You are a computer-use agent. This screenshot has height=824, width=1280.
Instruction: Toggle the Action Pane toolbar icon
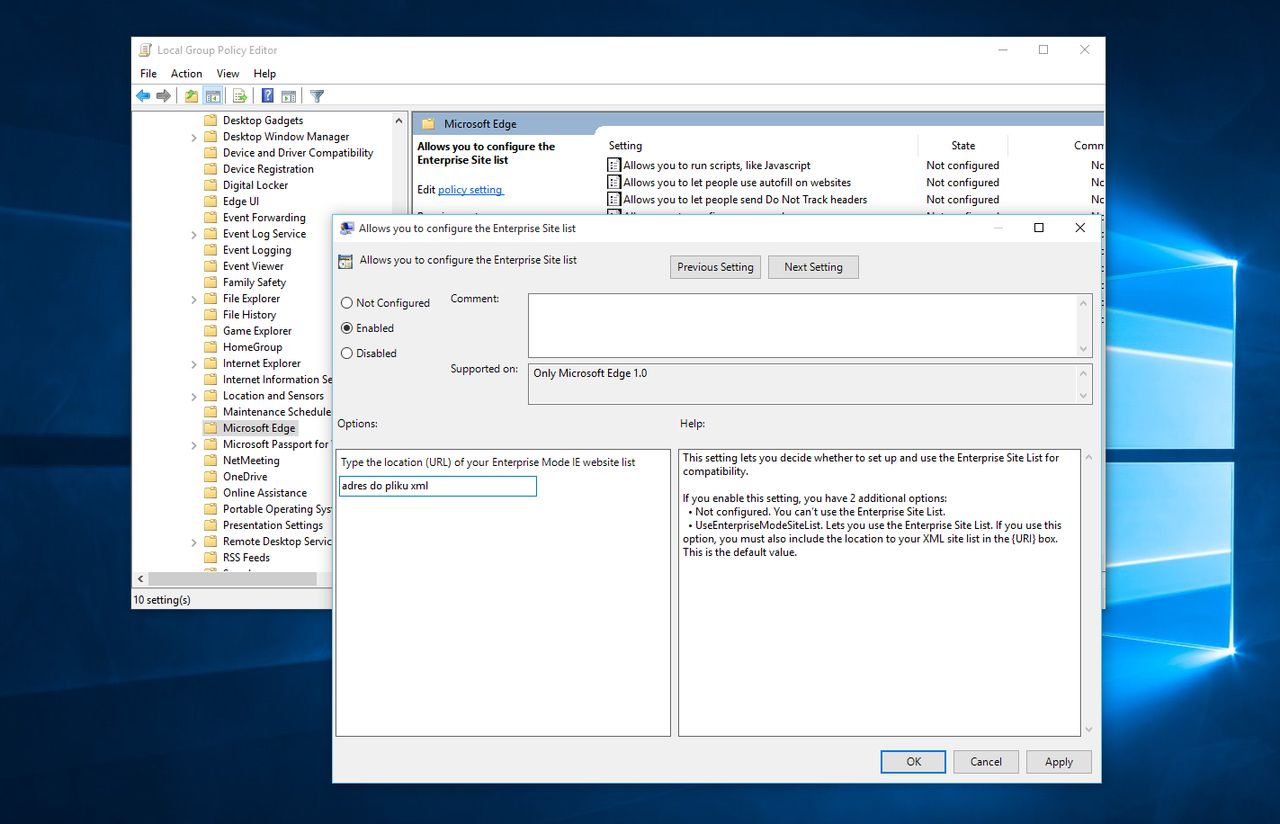288,96
